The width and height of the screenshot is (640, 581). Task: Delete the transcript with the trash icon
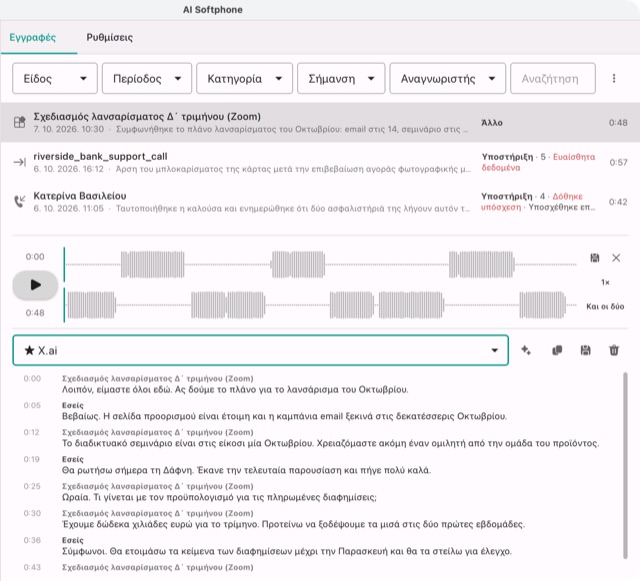[x=613, y=350]
